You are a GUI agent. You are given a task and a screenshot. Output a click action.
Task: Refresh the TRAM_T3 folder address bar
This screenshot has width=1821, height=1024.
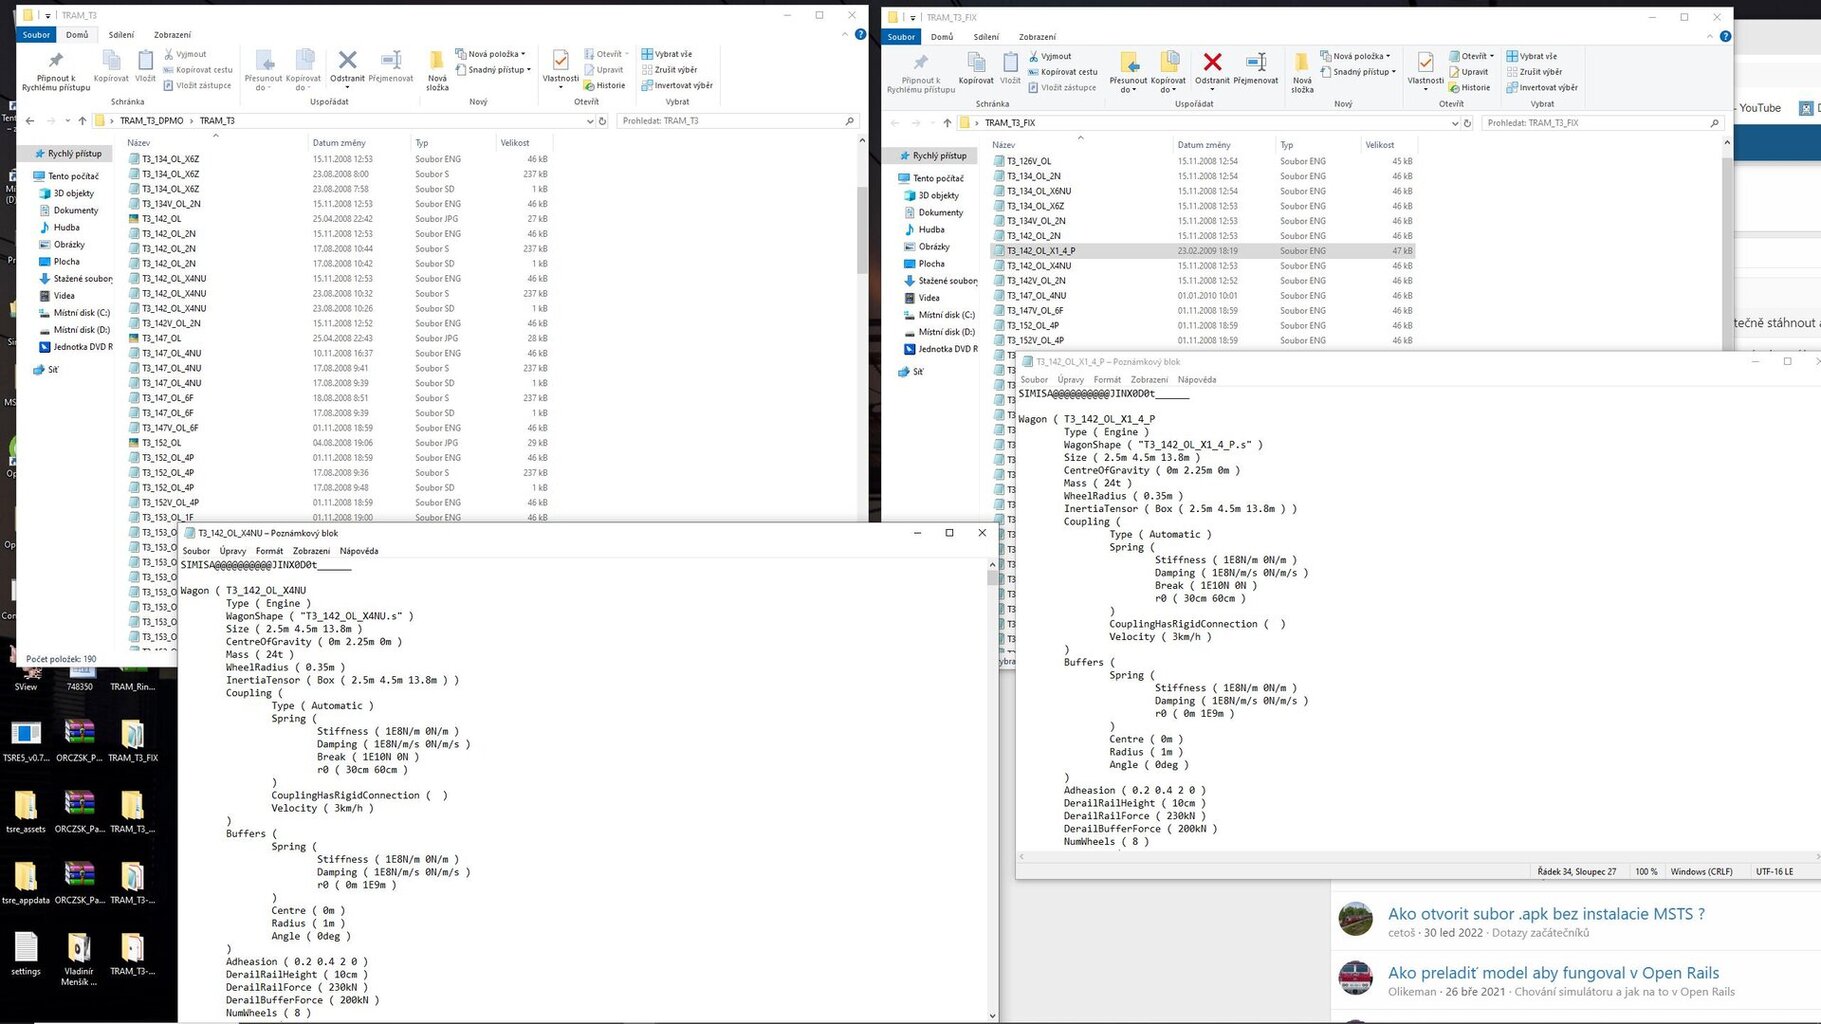click(602, 121)
